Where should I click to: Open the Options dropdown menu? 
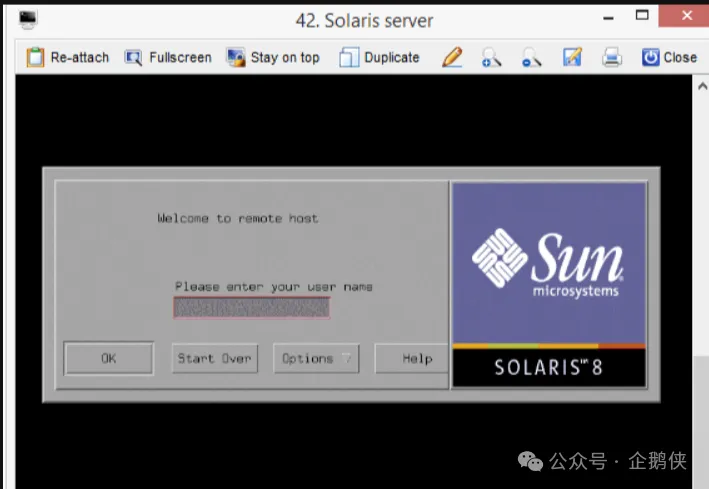[x=316, y=358]
